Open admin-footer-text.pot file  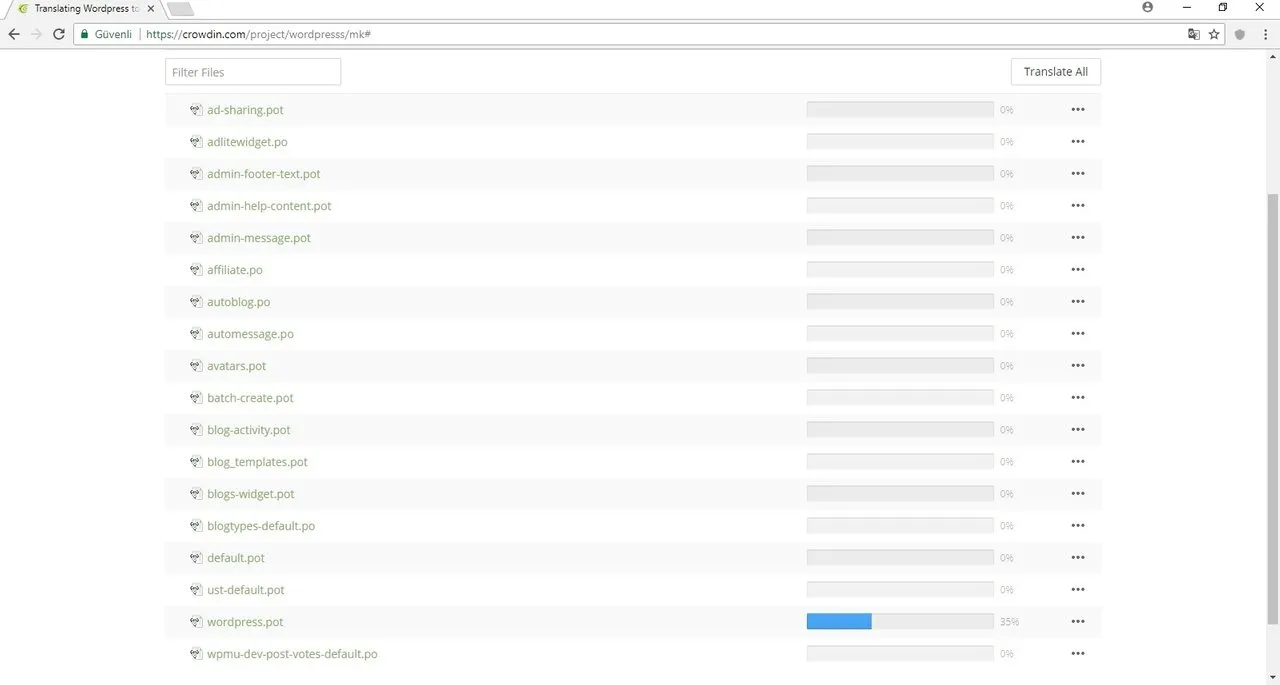point(264,174)
